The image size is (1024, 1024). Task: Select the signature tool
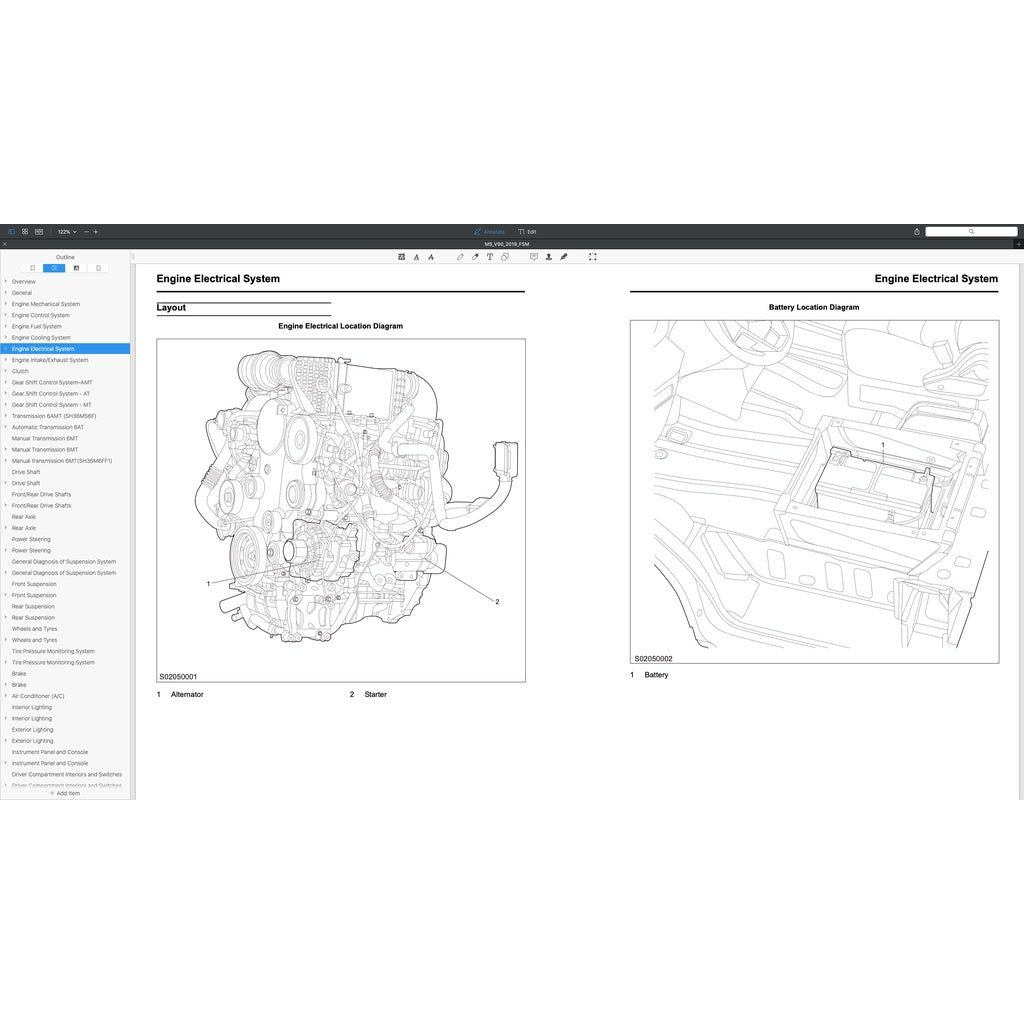click(x=563, y=256)
